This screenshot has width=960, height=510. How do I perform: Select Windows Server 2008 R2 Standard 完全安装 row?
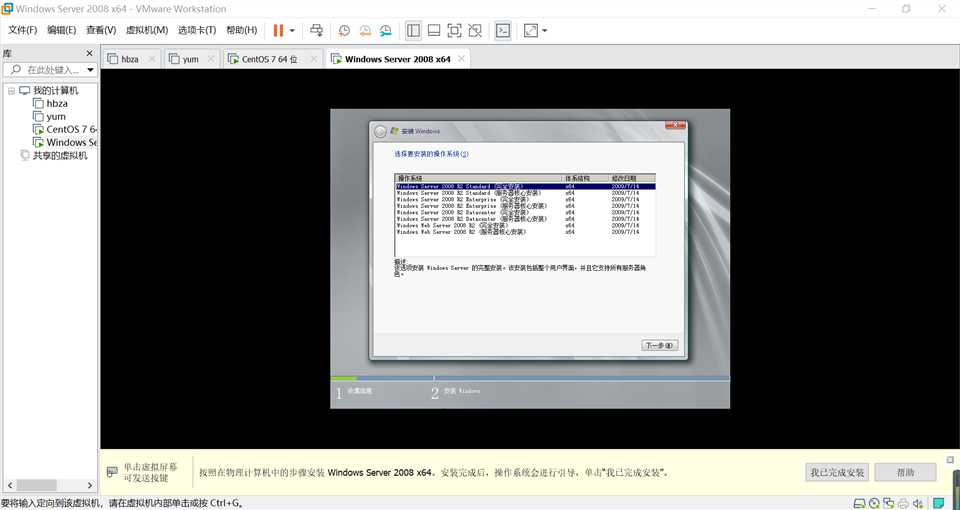[525, 186]
